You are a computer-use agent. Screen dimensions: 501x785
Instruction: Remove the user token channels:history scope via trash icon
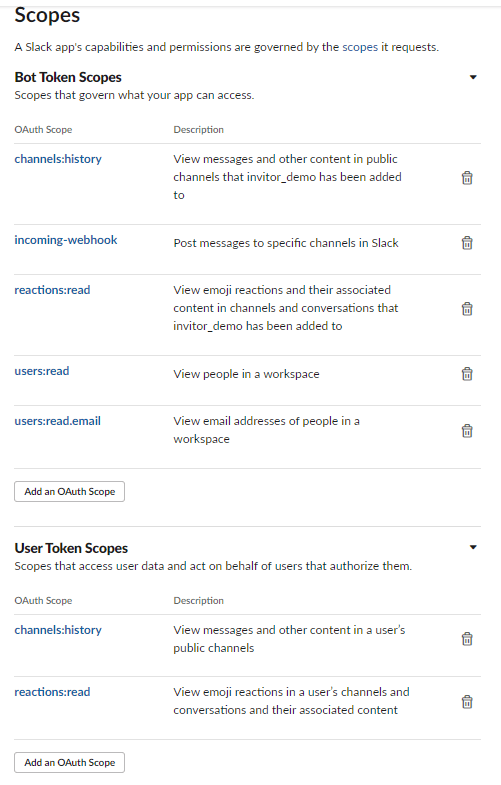tap(466, 639)
